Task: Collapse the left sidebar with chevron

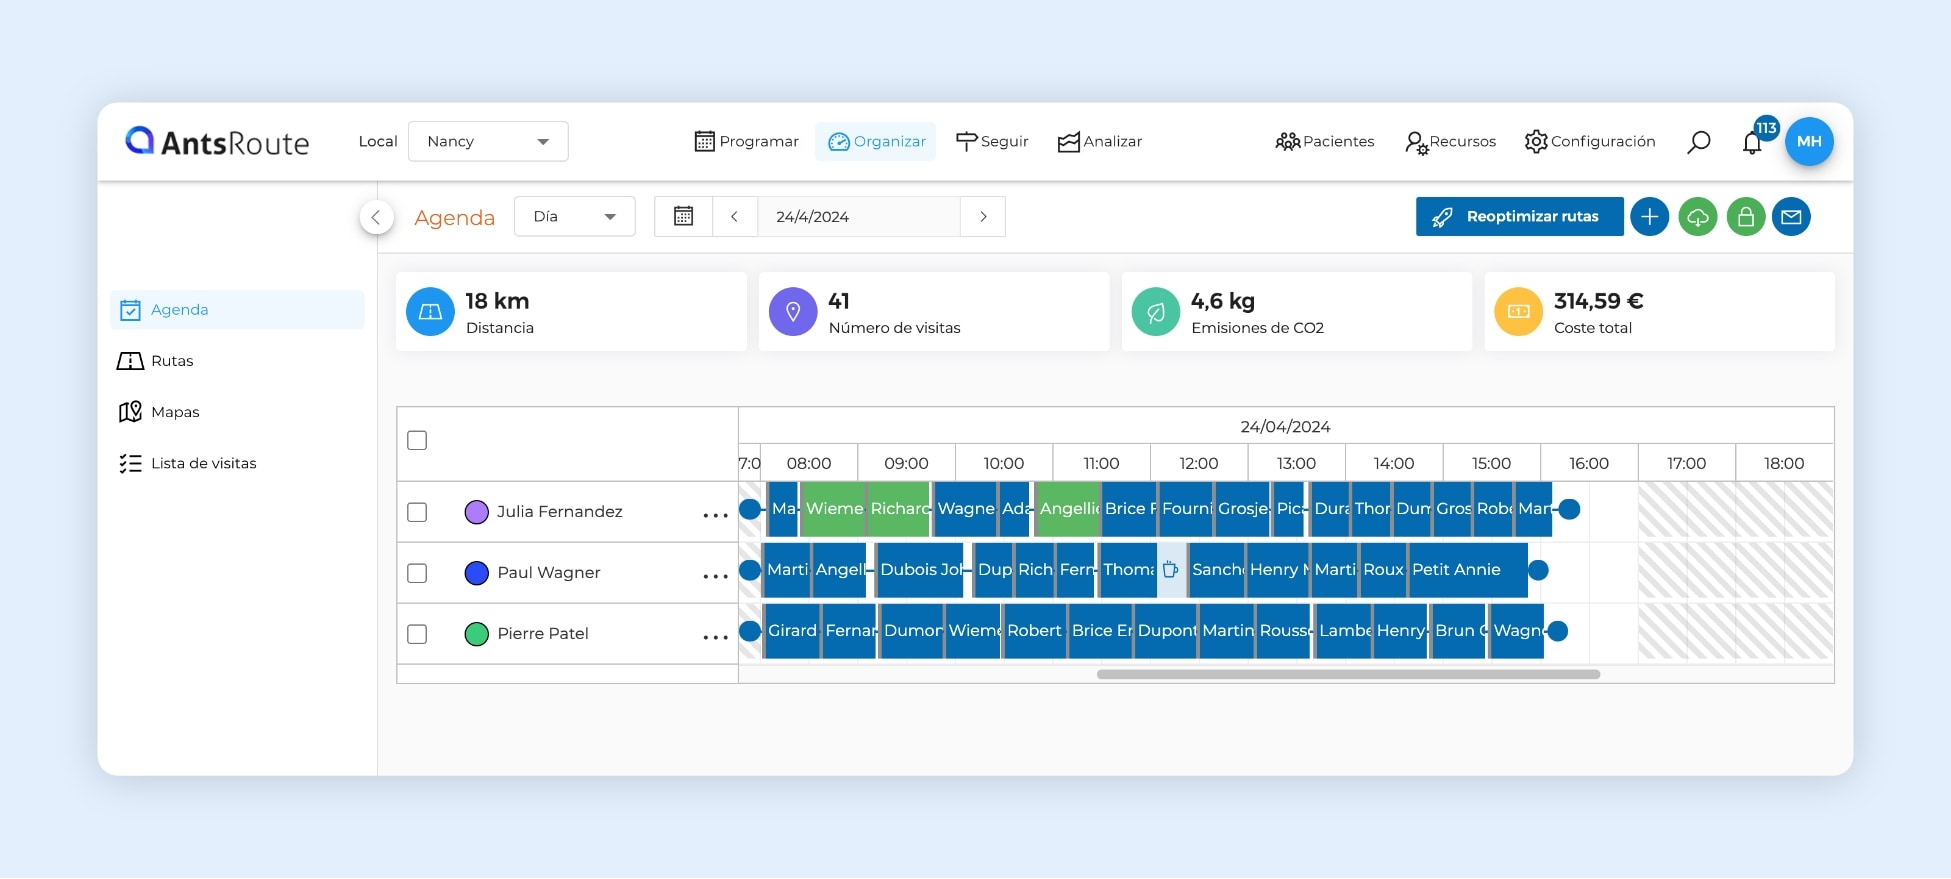Action: click(x=376, y=217)
